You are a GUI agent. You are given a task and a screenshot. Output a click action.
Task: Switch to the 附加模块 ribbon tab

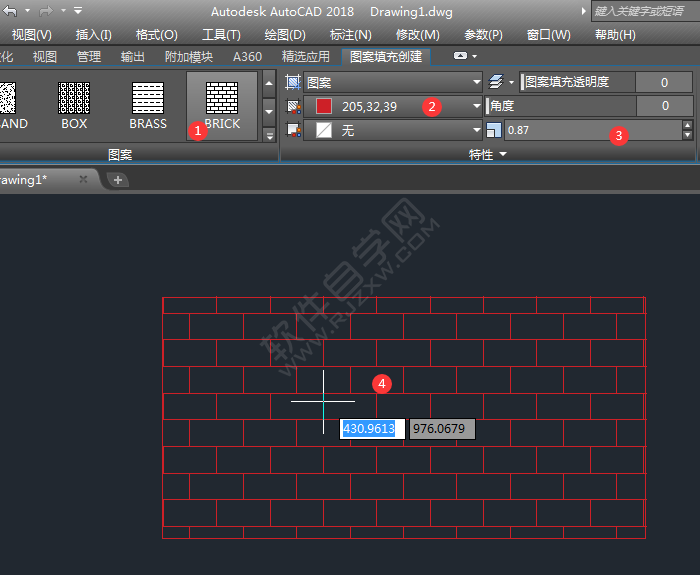tap(188, 57)
